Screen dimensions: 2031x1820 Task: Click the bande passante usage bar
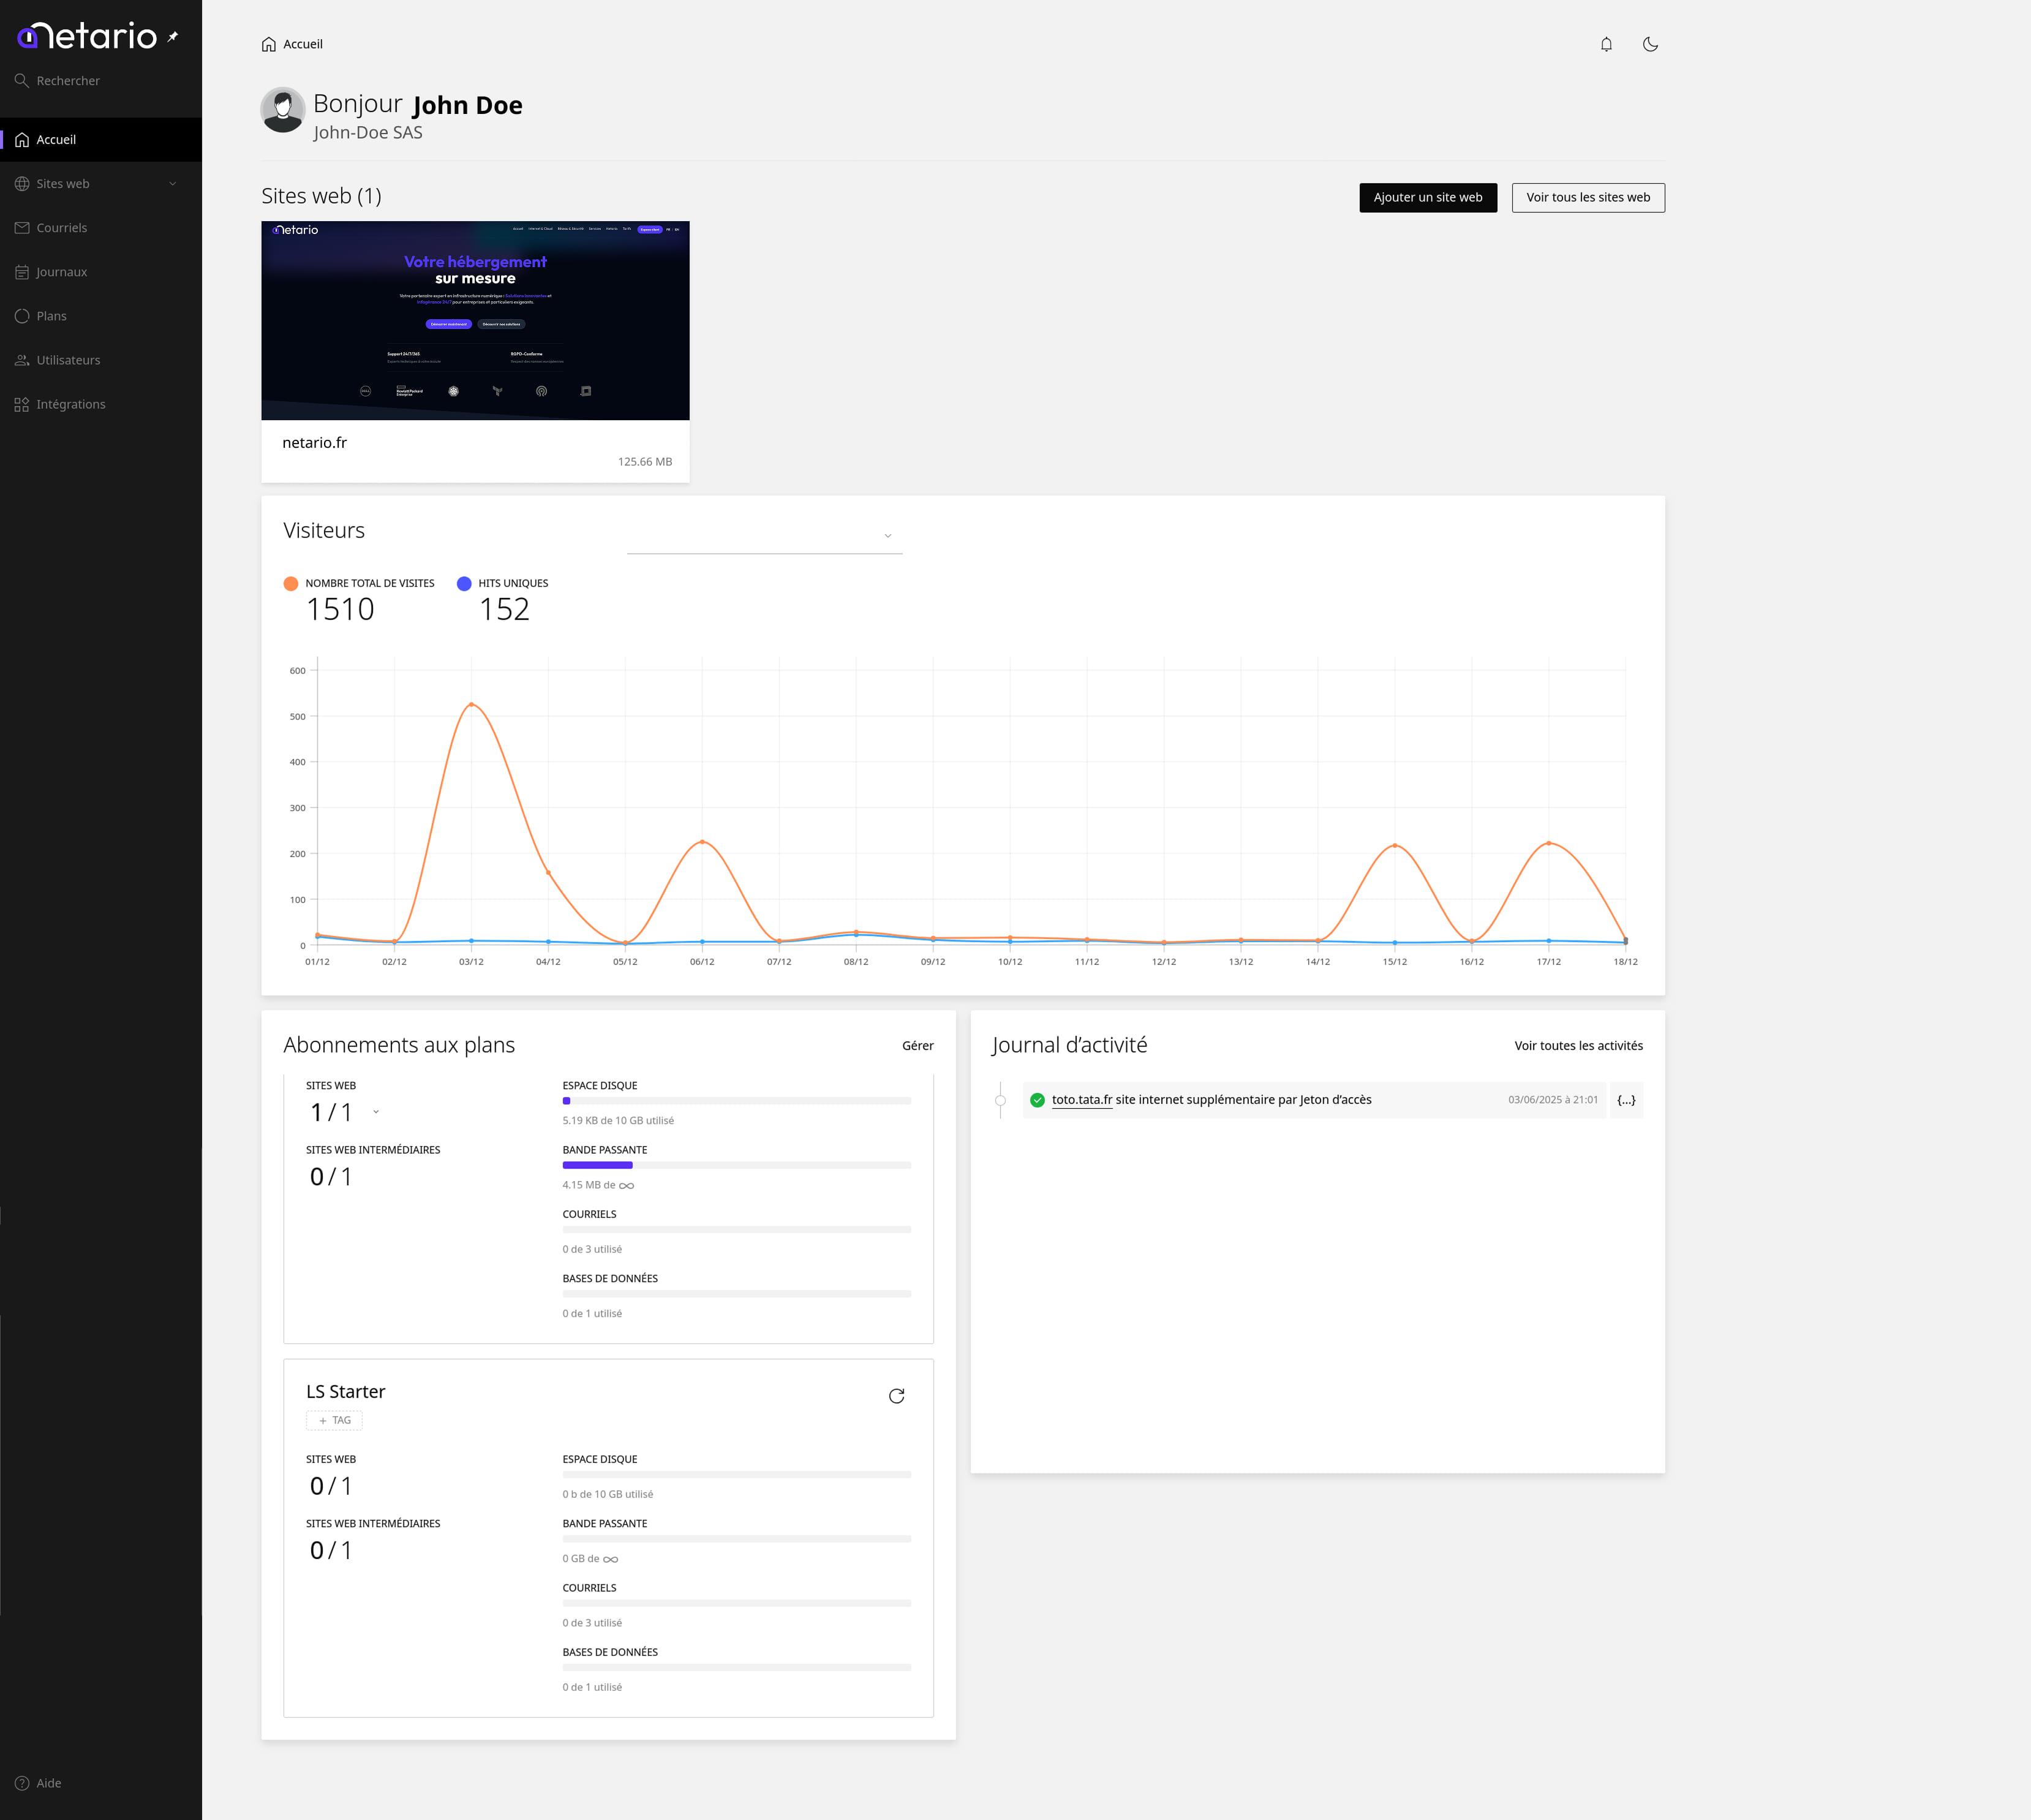[x=735, y=1165]
